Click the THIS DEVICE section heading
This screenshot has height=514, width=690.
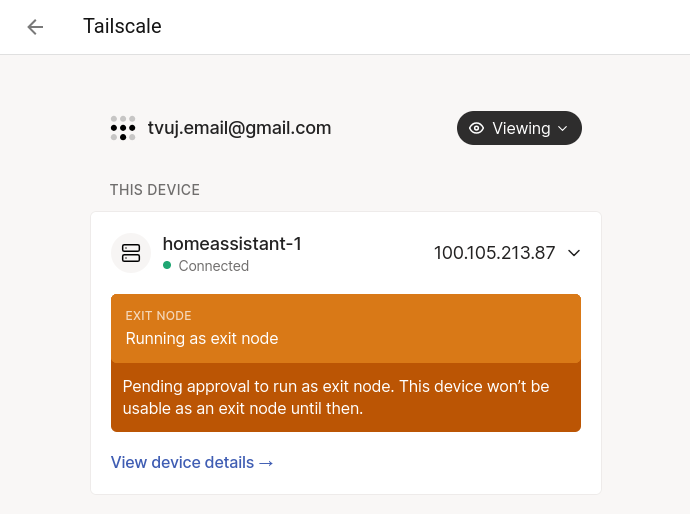[155, 190]
